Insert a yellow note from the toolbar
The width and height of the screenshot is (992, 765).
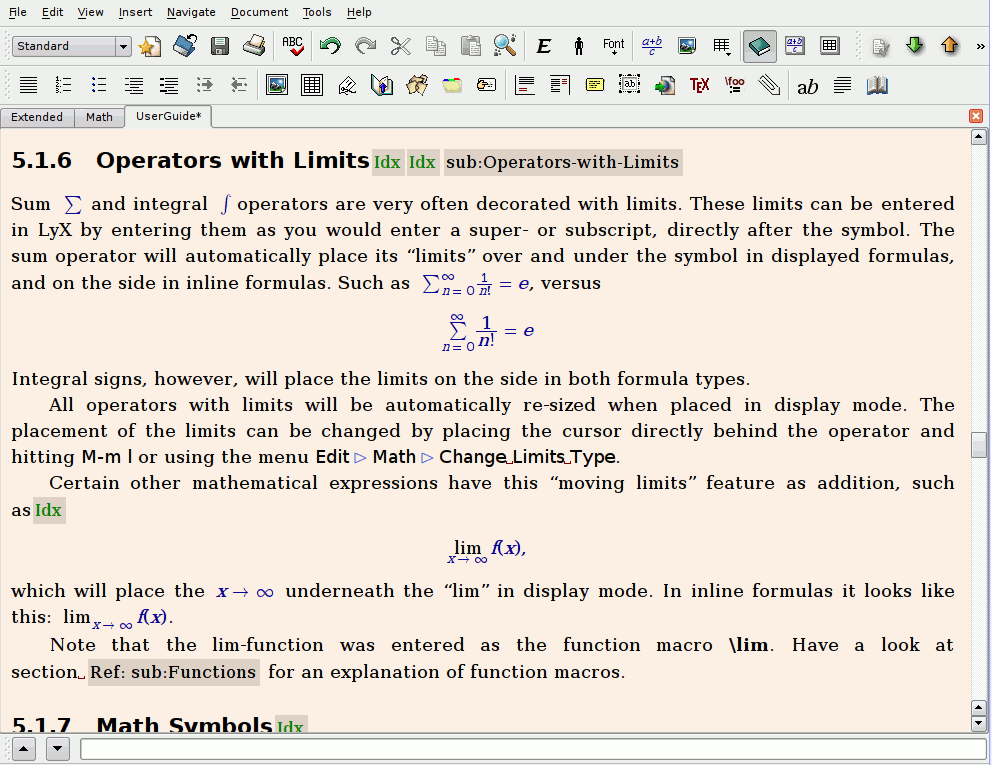[x=595, y=86]
